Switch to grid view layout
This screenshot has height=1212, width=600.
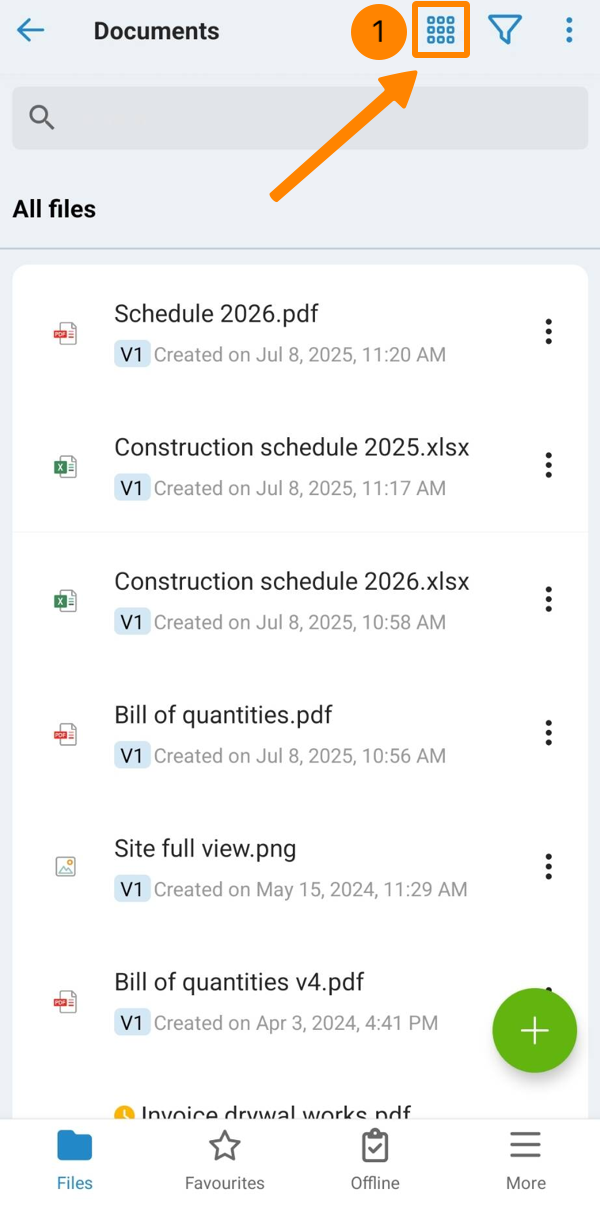441,31
